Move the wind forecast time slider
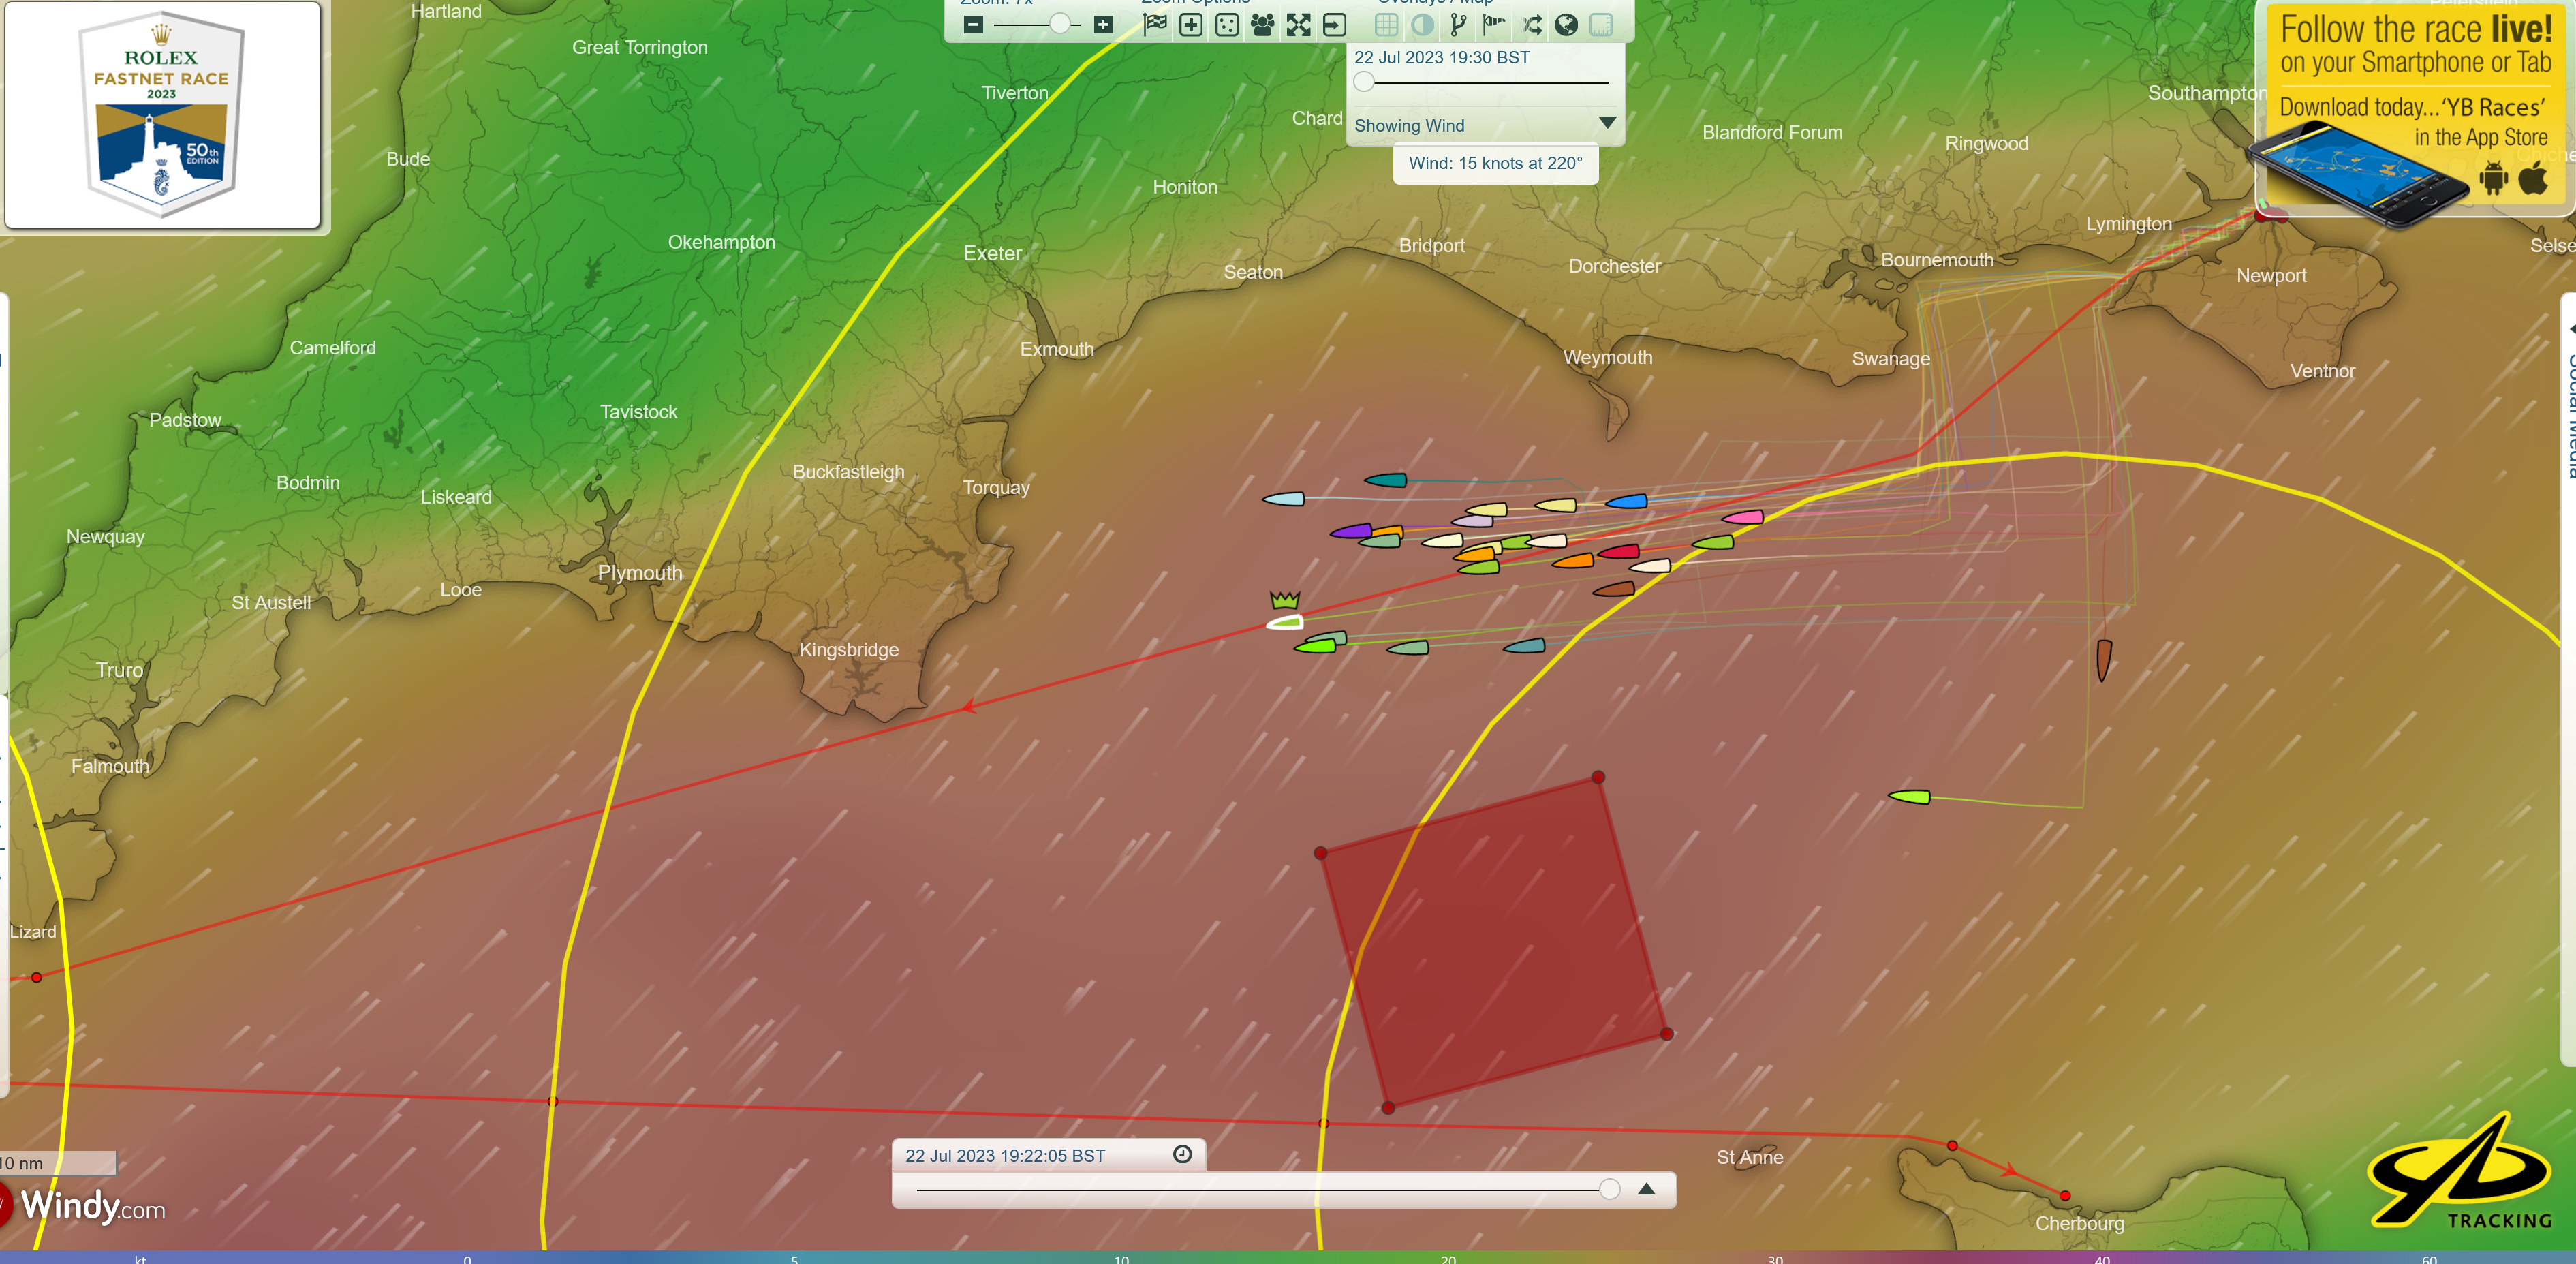 tap(1364, 83)
